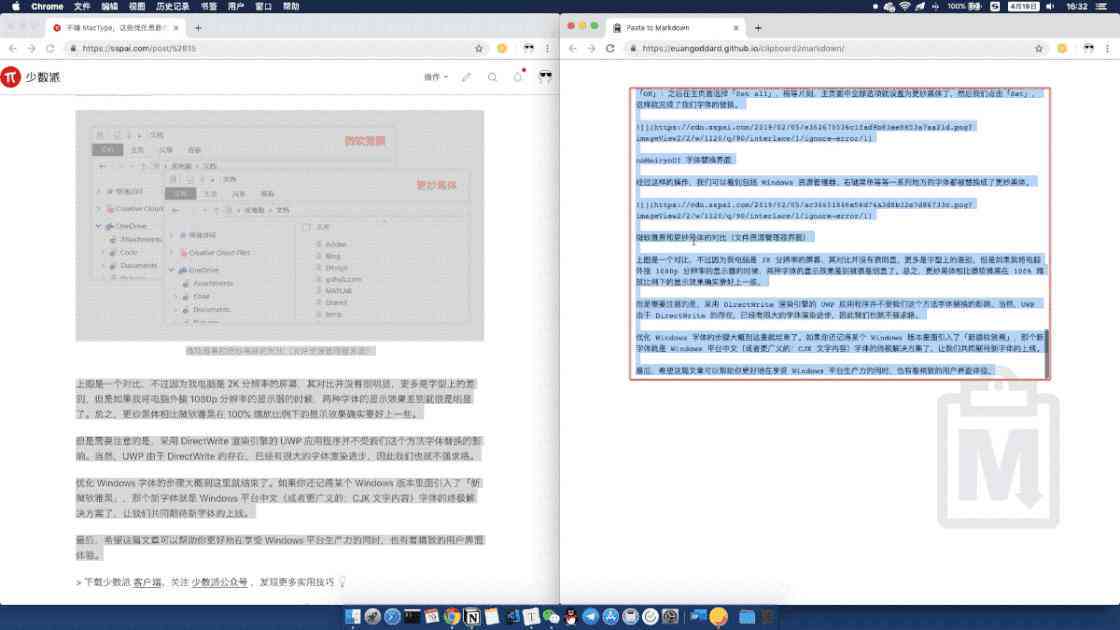1120x630 pixels.
Task: Open Chrome from the Dock
Action: [451, 616]
